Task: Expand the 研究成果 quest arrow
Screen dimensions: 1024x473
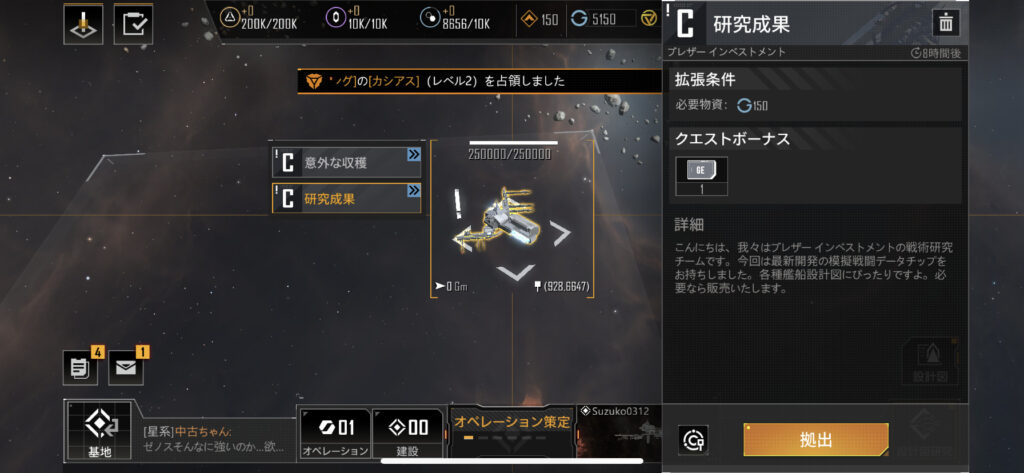Action: [x=414, y=191]
